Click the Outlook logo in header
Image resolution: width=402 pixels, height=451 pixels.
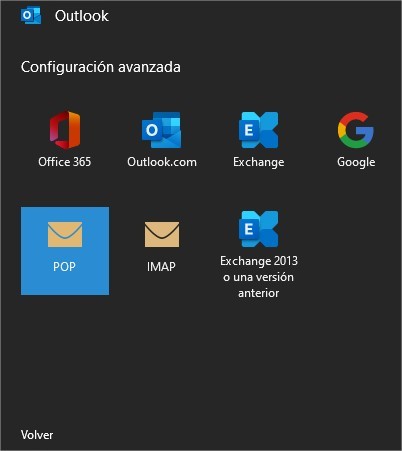[31, 16]
